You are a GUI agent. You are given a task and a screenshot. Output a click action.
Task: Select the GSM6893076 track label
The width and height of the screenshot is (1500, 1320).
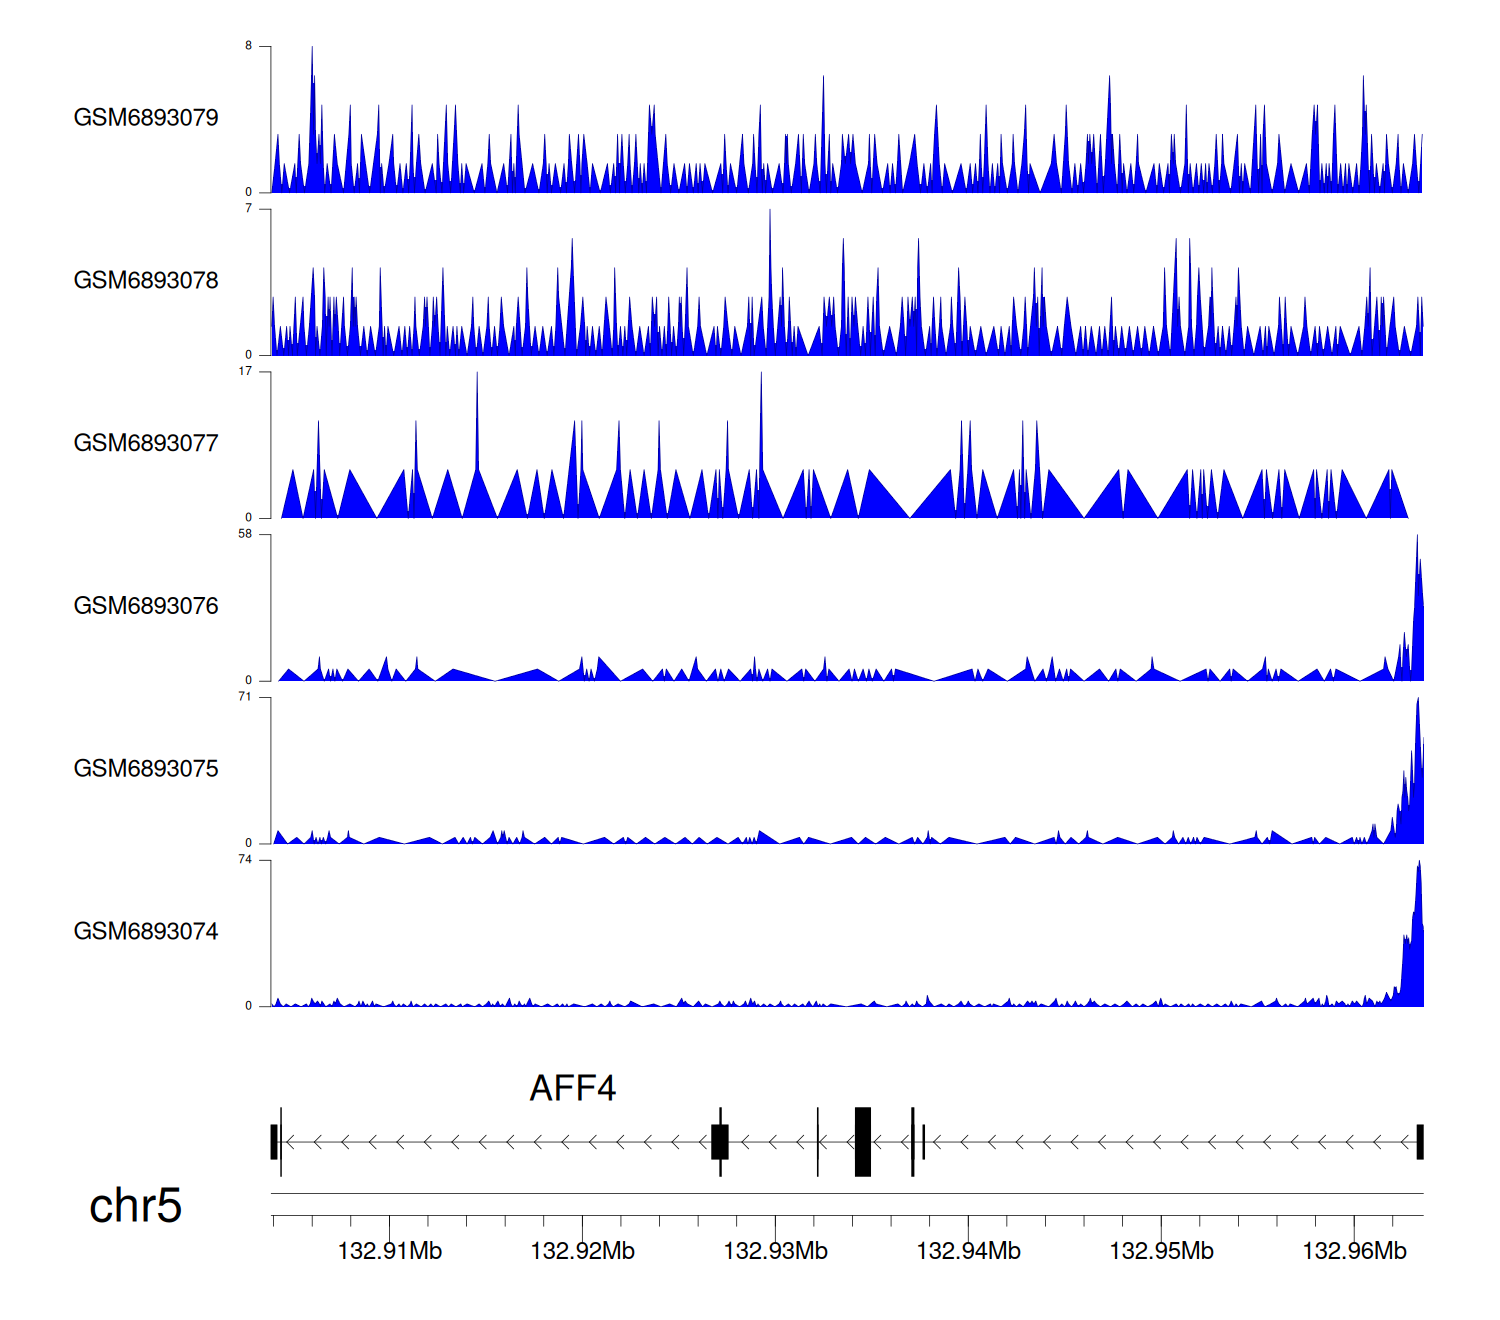pyautogui.click(x=146, y=606)
